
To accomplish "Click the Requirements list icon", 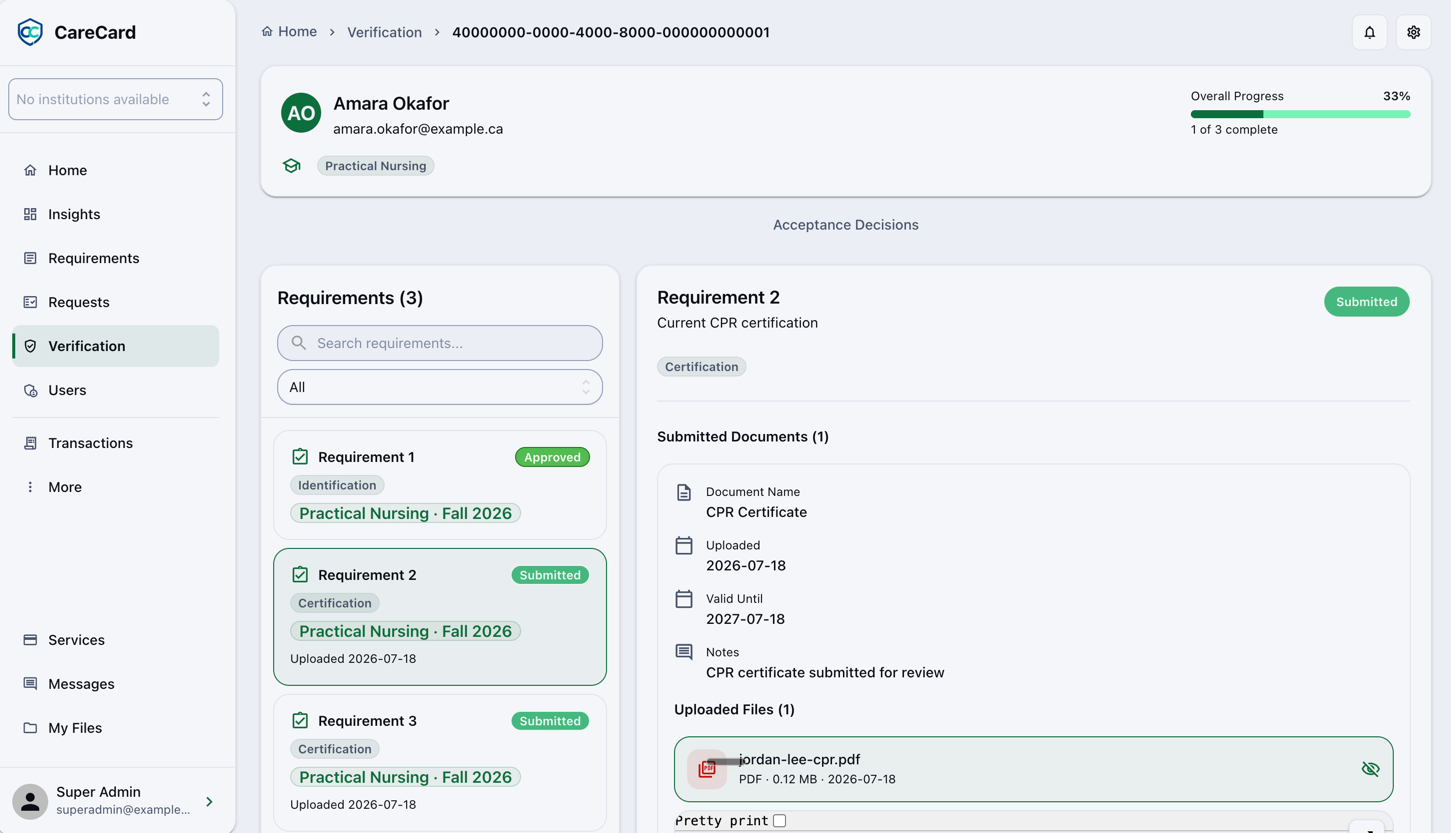I will (x=30, y=258).
